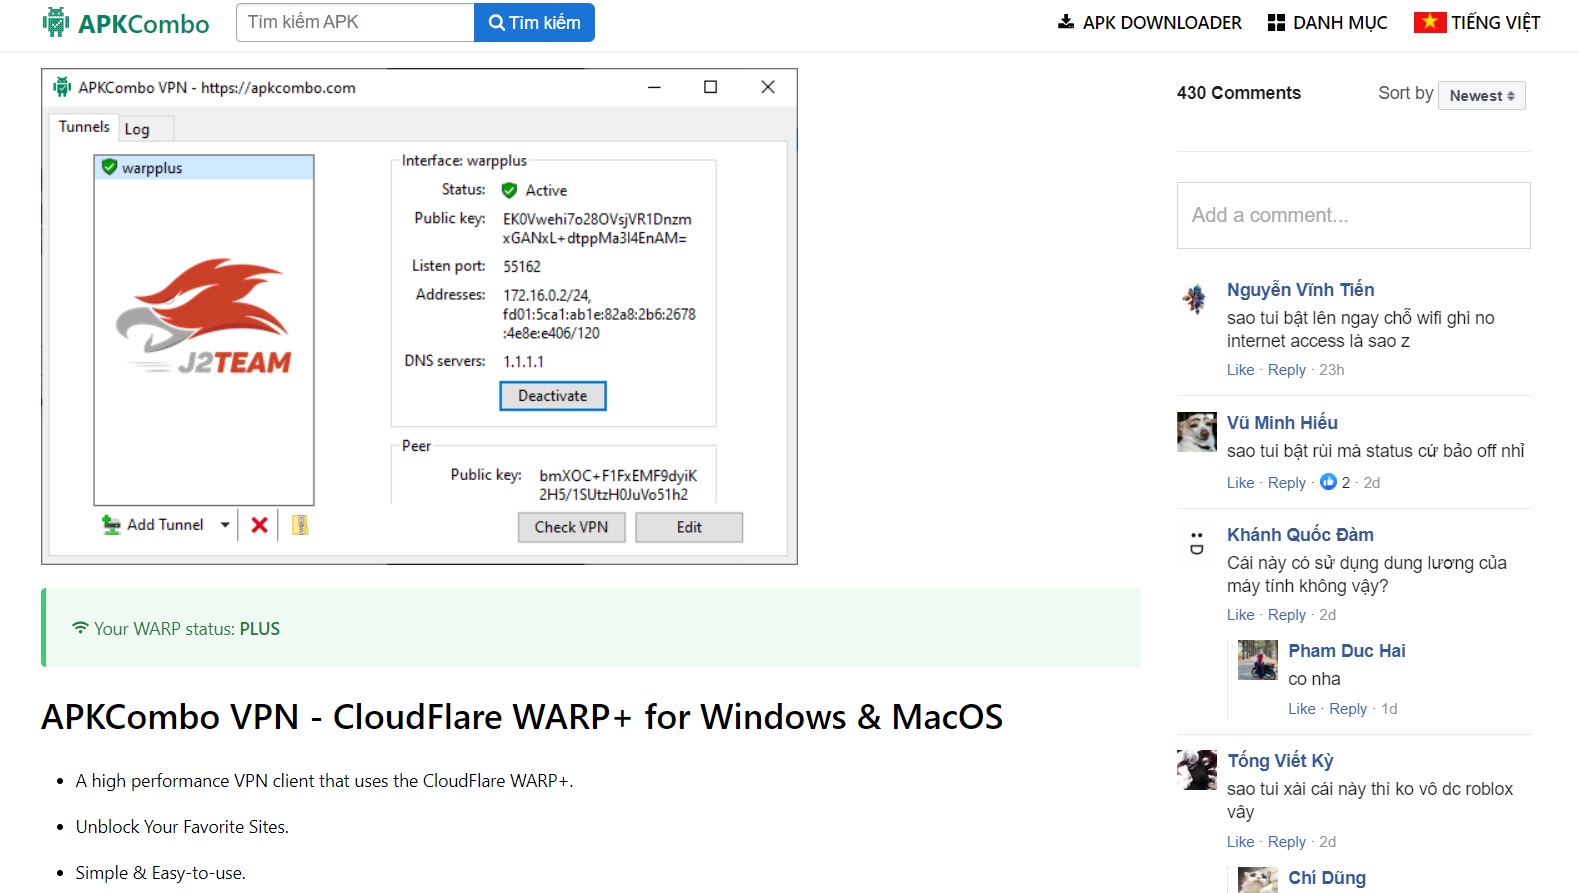Click Nguyễn Vĩnh Tiến's avatar
This screenshot has height=893, width=1579.
(x=1195, y=298)
